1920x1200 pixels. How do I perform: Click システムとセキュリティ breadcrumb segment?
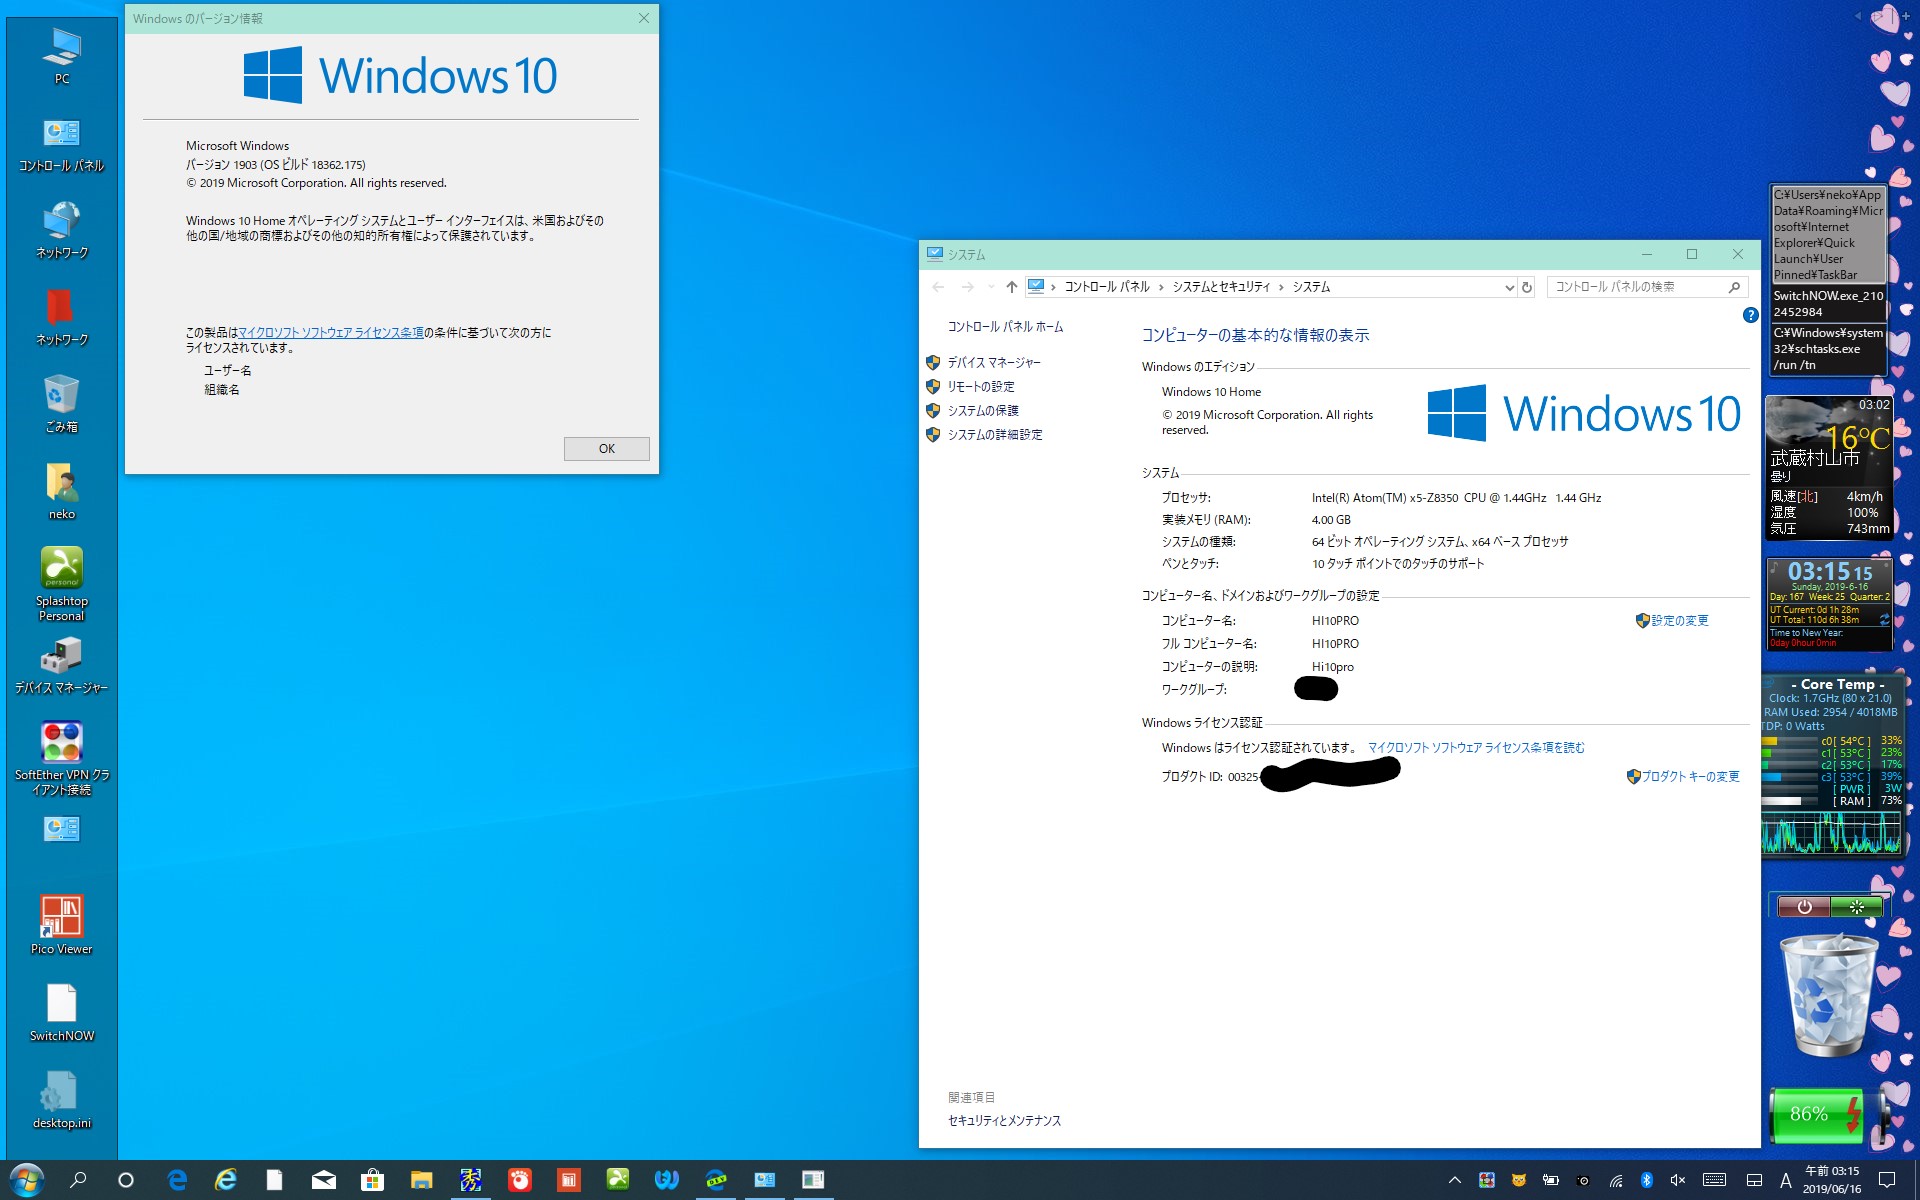pos(1220,287)
